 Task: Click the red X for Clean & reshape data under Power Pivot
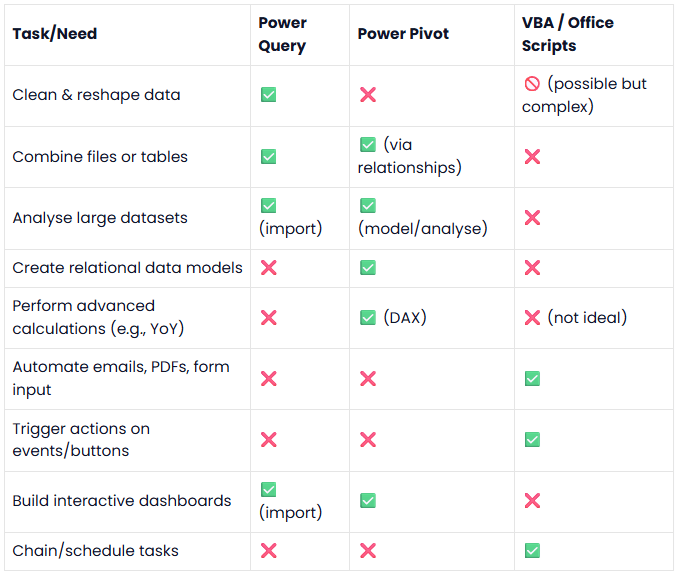coord(368,94)
